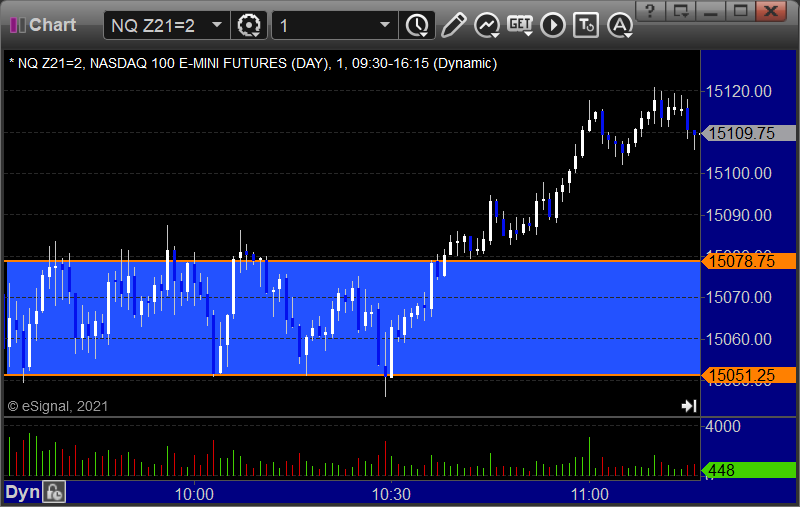Open the studies chart-line icon
The width and height of the screenshot is (800, 507).
coord(487,25)
